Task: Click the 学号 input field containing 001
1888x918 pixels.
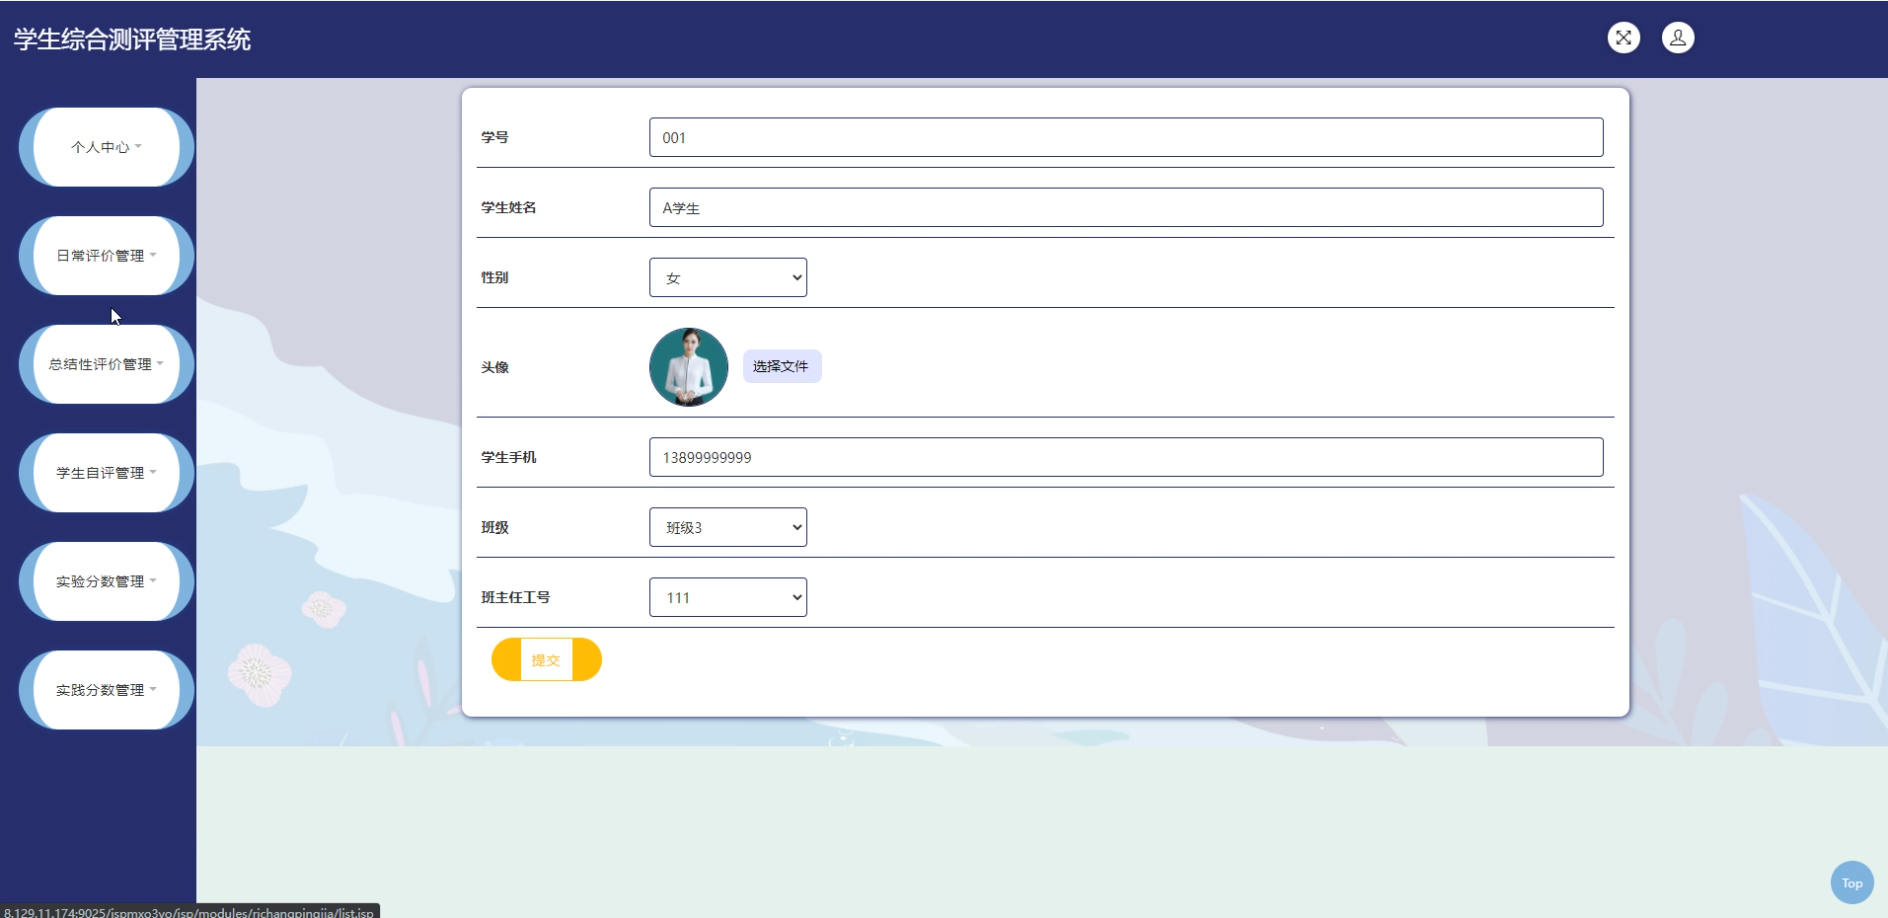Action: click(1126, 137)
